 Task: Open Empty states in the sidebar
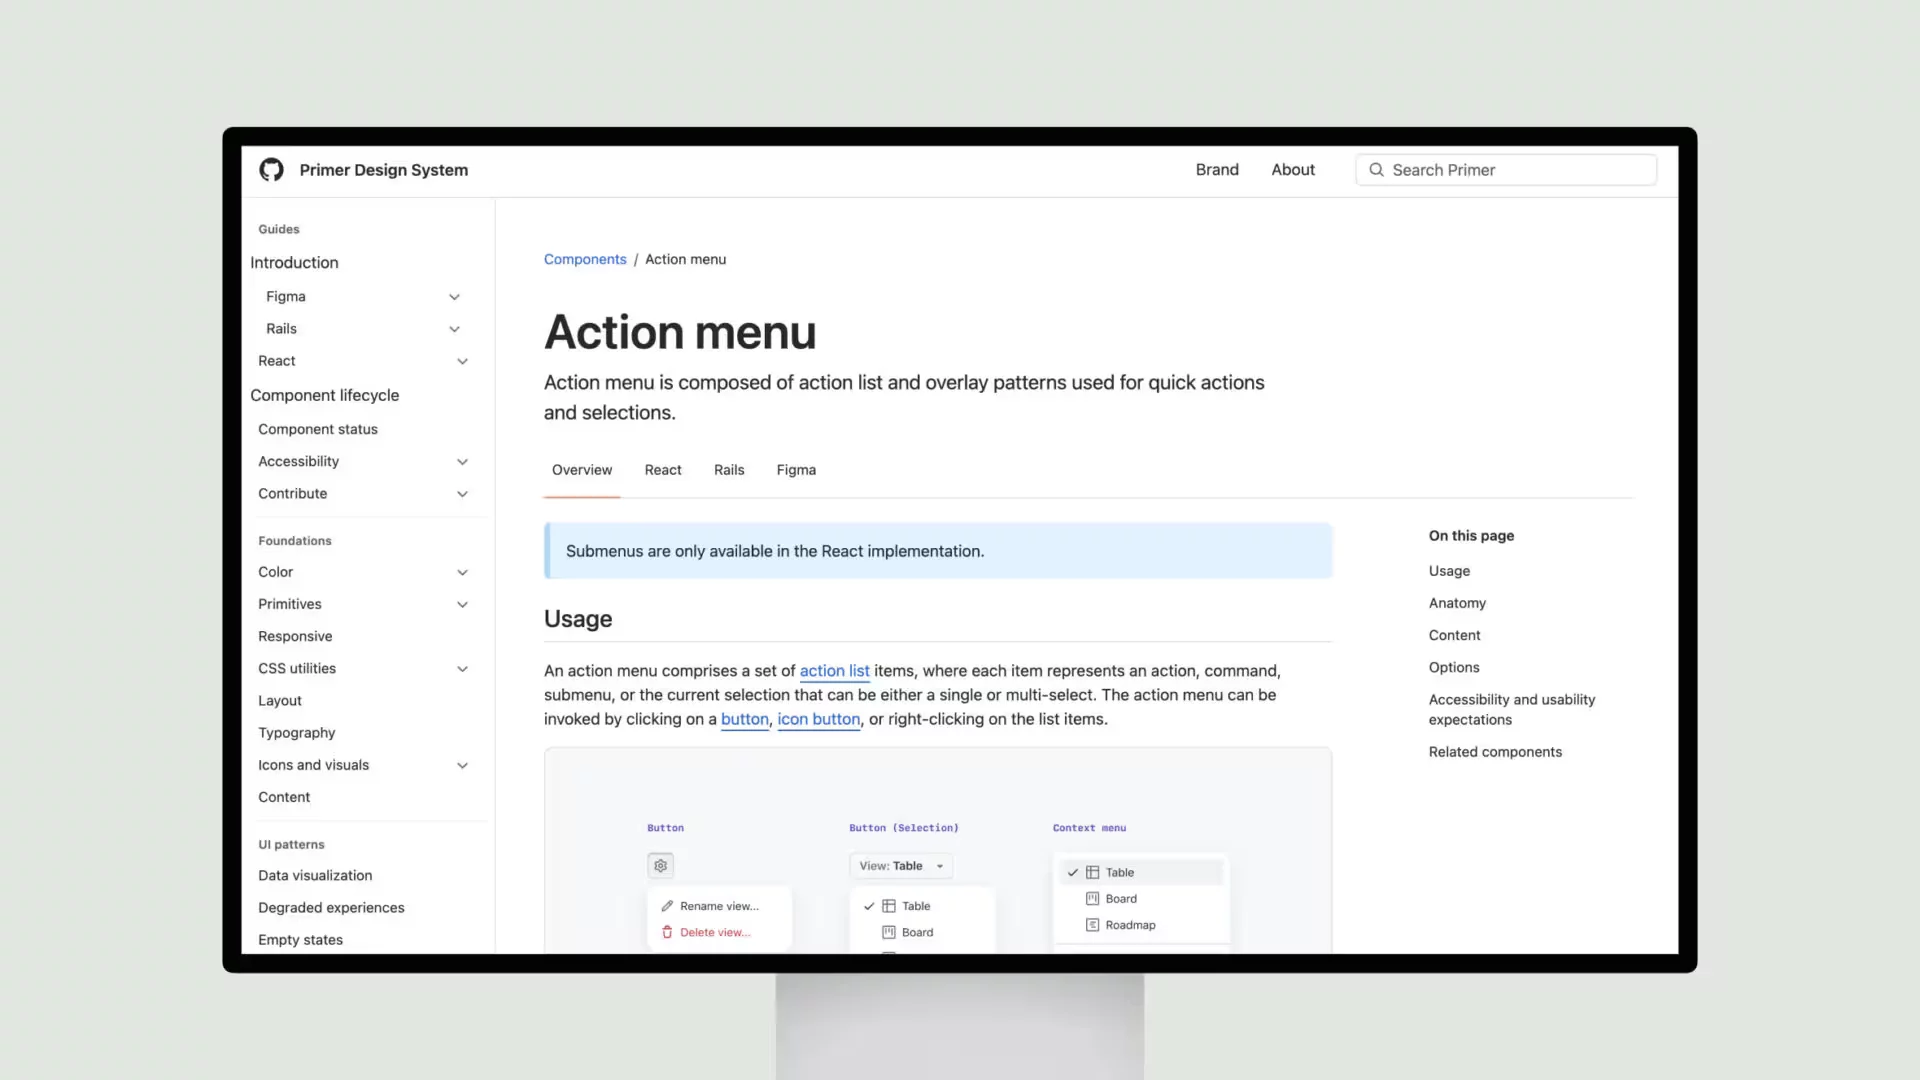point(300,940)
